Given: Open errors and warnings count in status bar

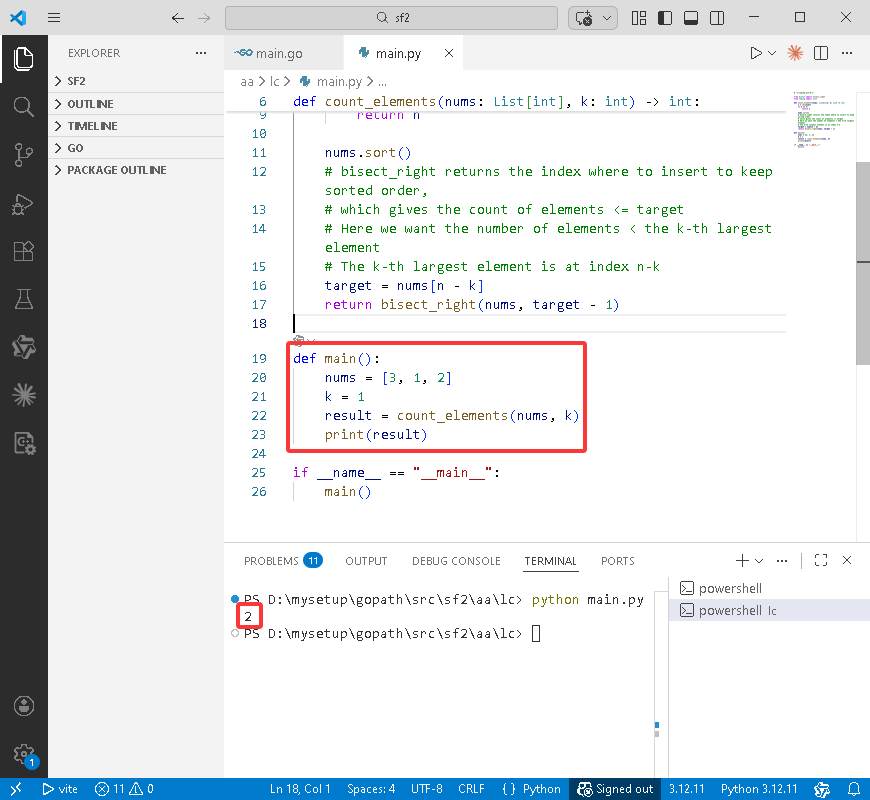Looking at the screenshot, I should point(124,789).
